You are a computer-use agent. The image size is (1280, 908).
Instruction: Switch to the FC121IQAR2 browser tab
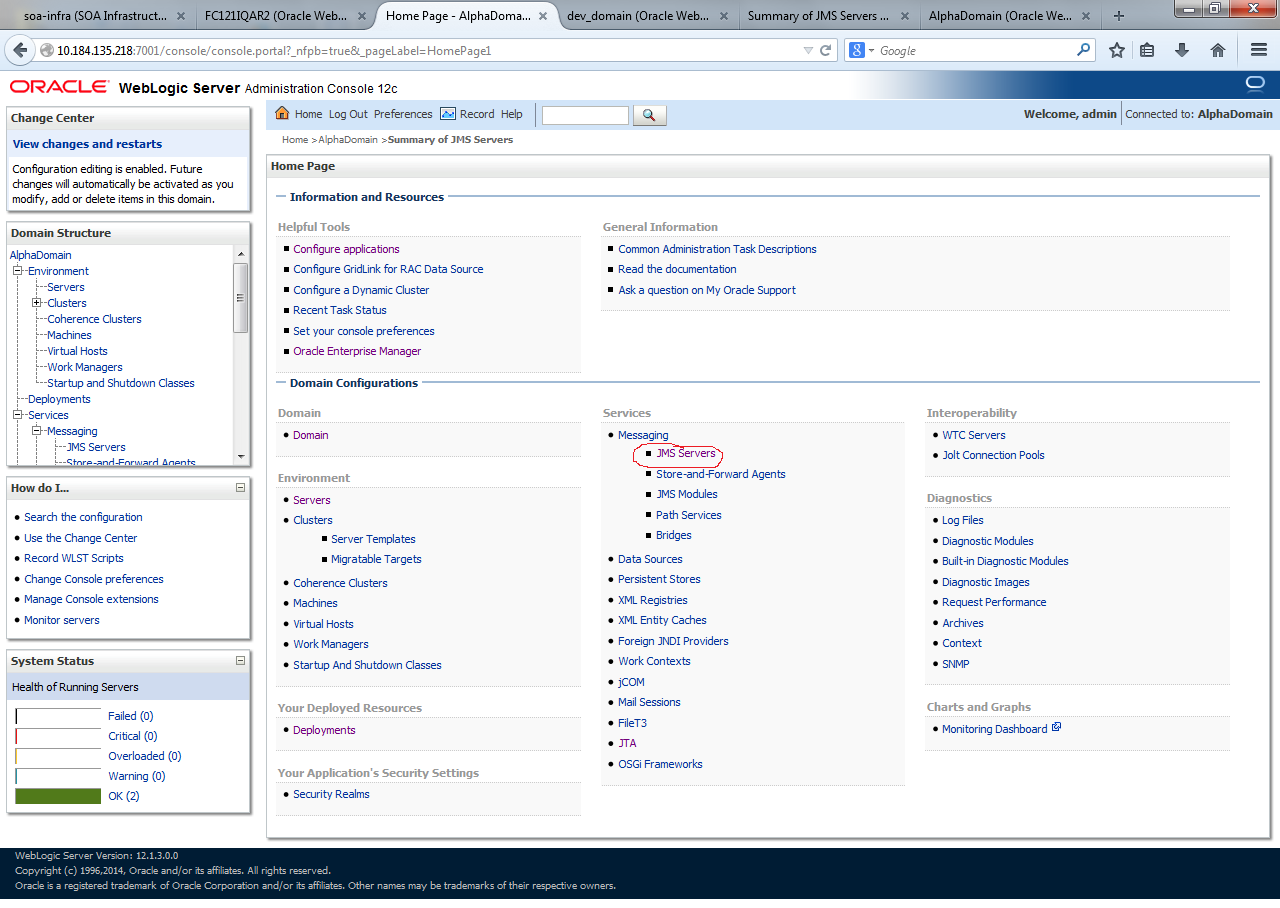coord(283,16)
